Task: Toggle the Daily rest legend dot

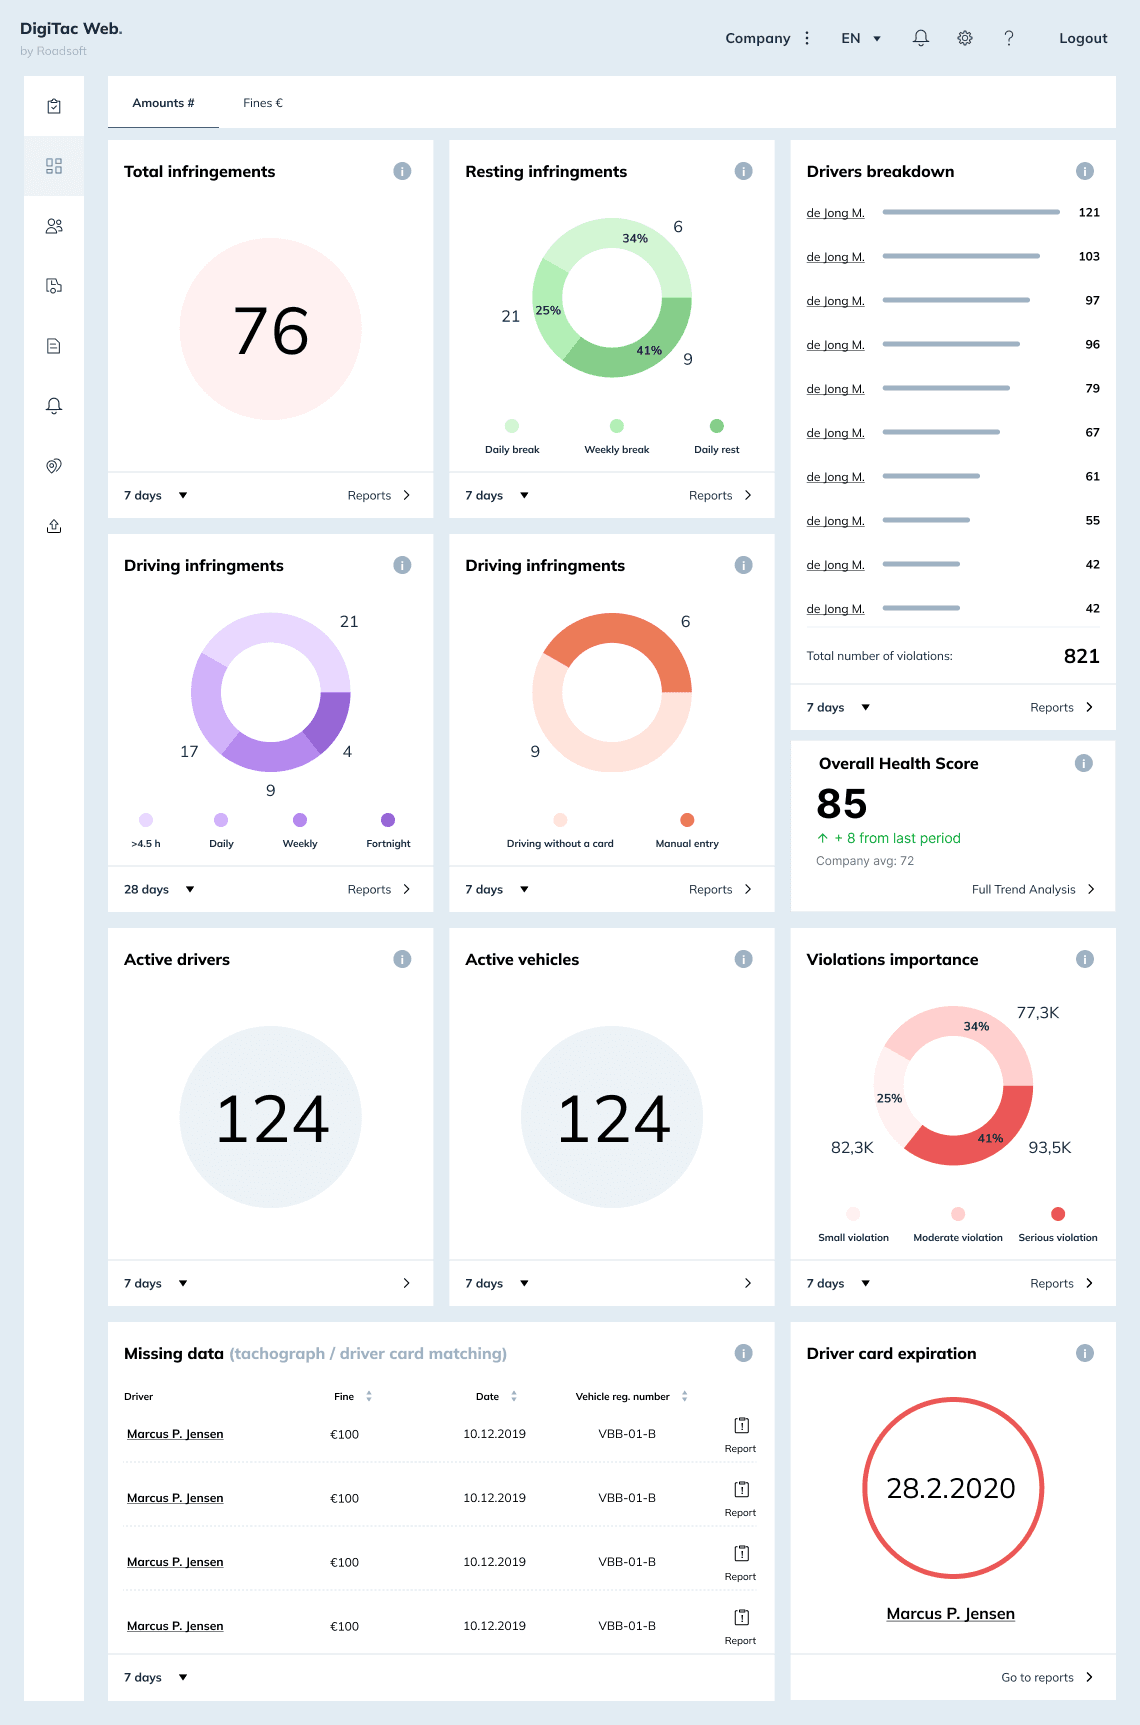Action: click(x=717, y=426)
